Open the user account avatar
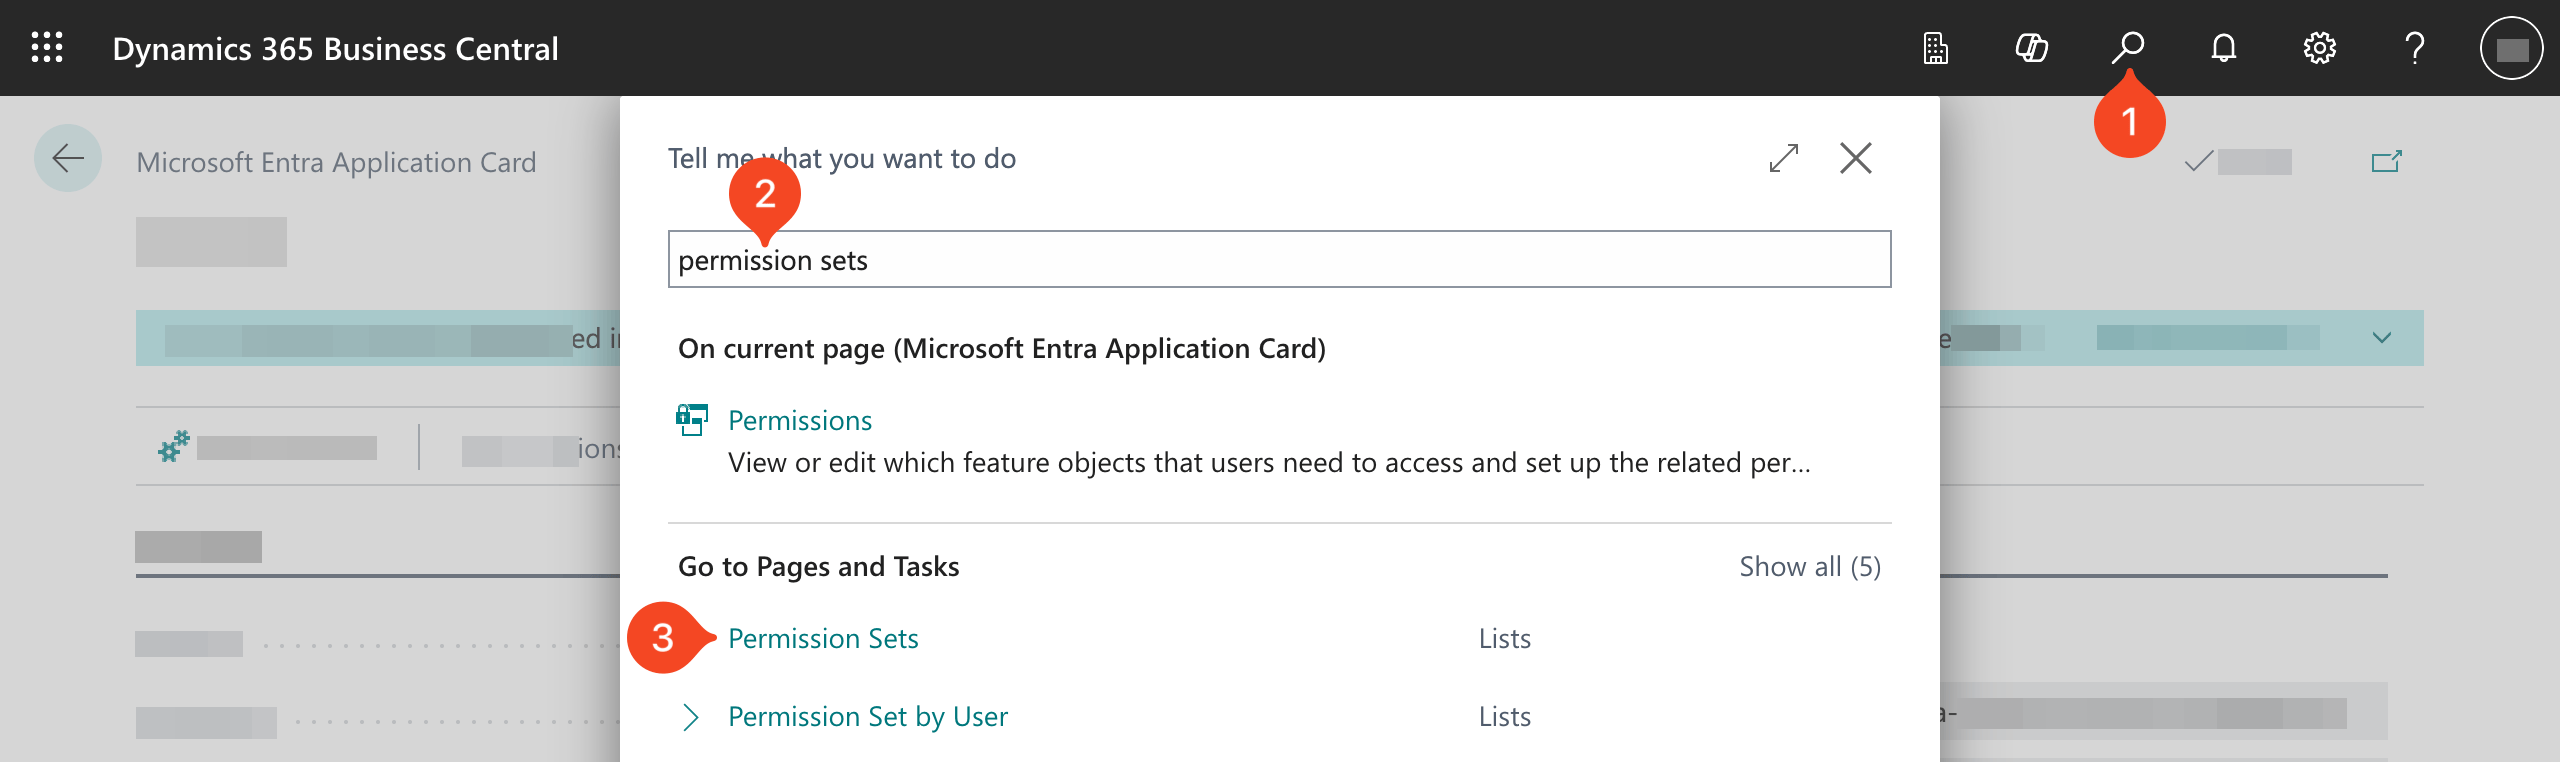This screenshot has width=2560, height=762. tap(2511, 48)
